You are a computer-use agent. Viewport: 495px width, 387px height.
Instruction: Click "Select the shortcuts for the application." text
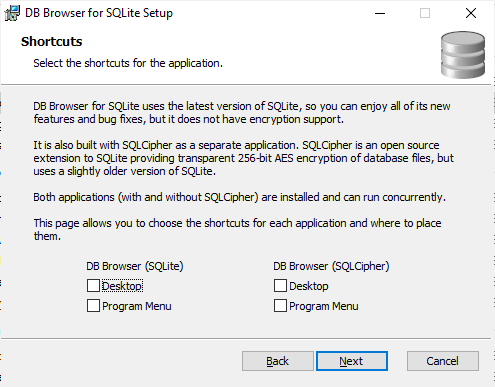point(128,63)
